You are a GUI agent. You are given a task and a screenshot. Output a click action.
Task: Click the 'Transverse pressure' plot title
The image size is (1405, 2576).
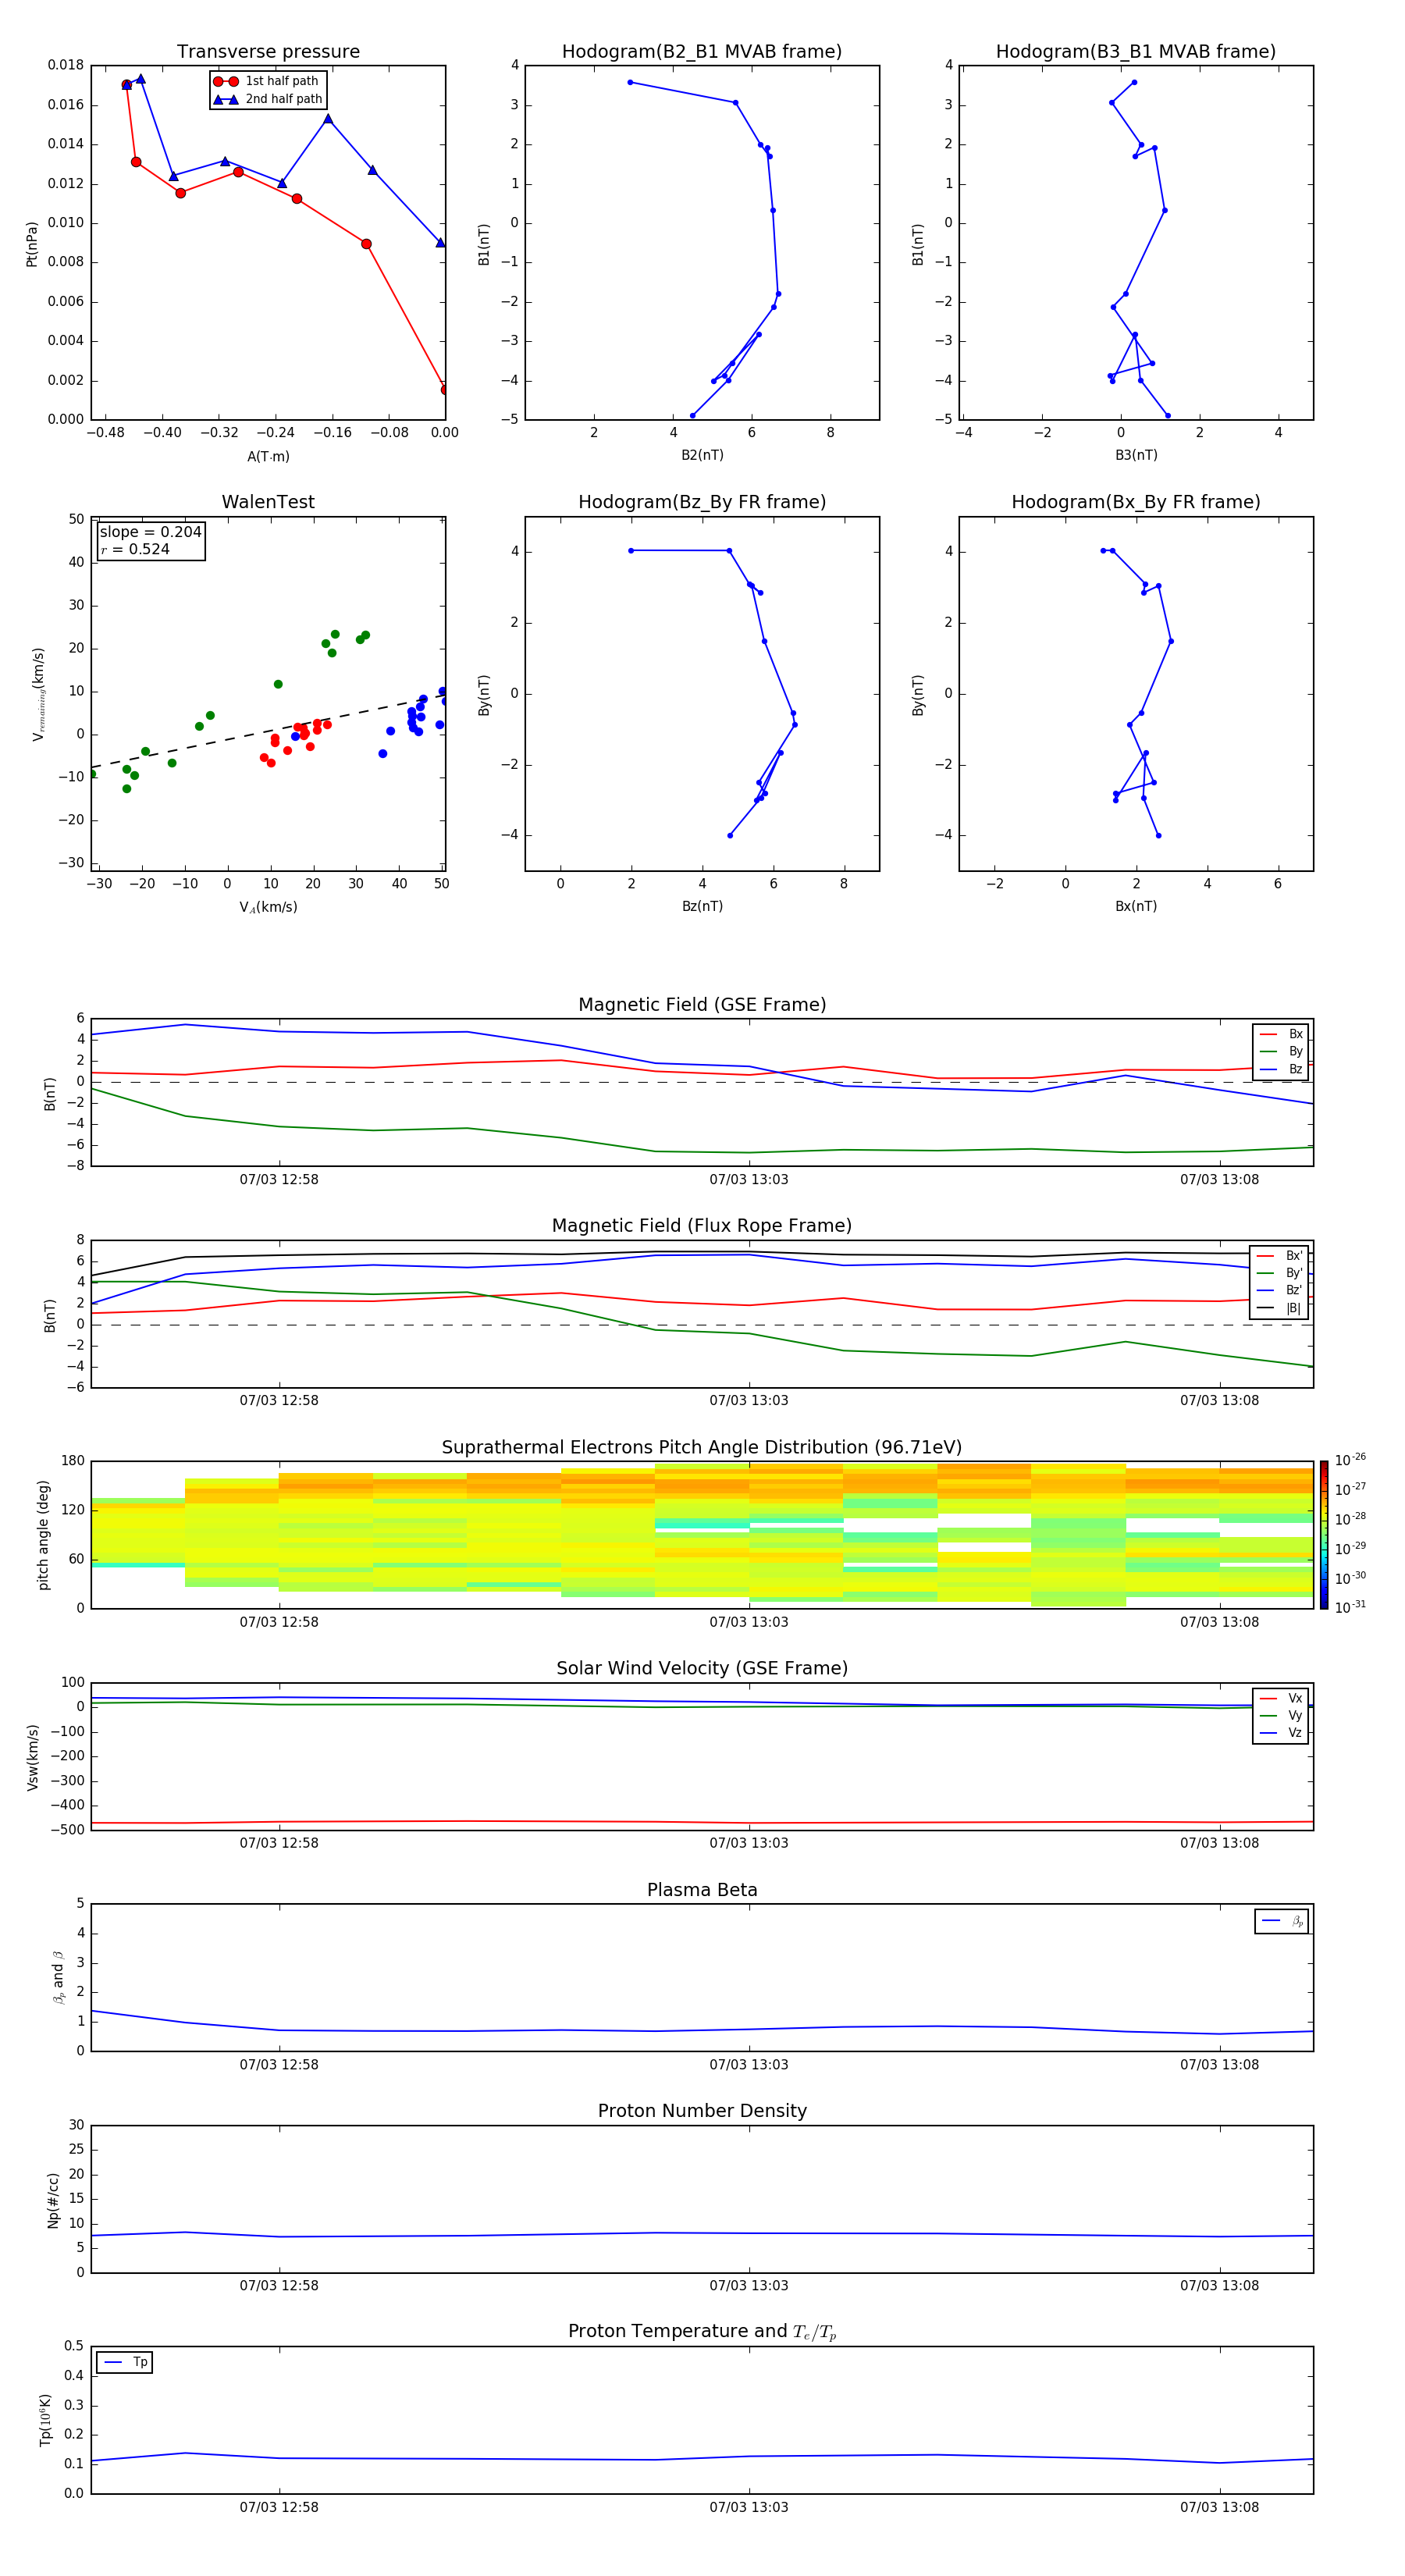pos(268,51)
